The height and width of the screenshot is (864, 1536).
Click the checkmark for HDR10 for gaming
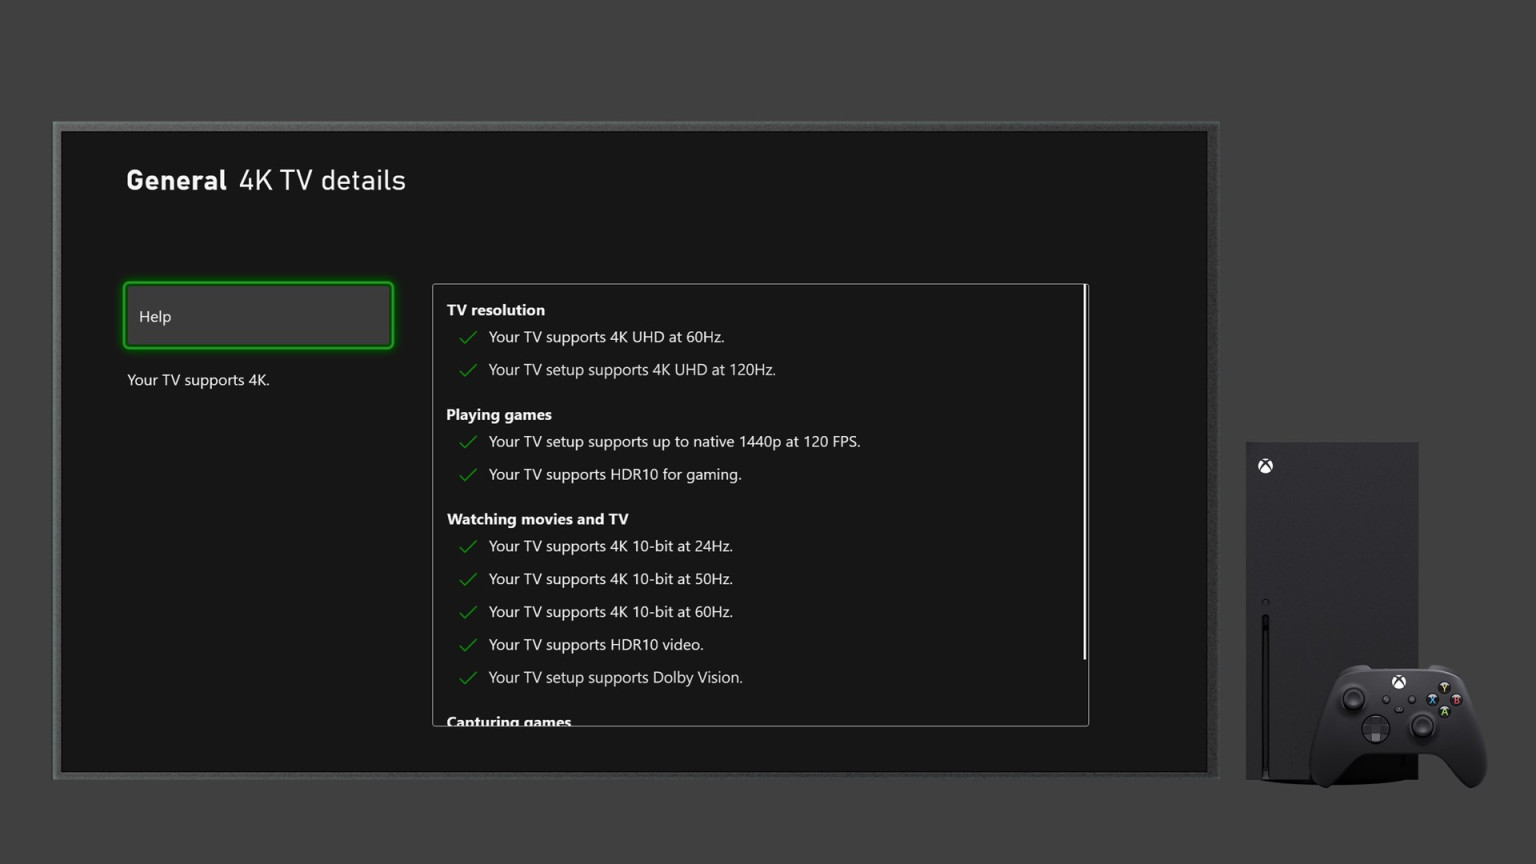point(468,475)
